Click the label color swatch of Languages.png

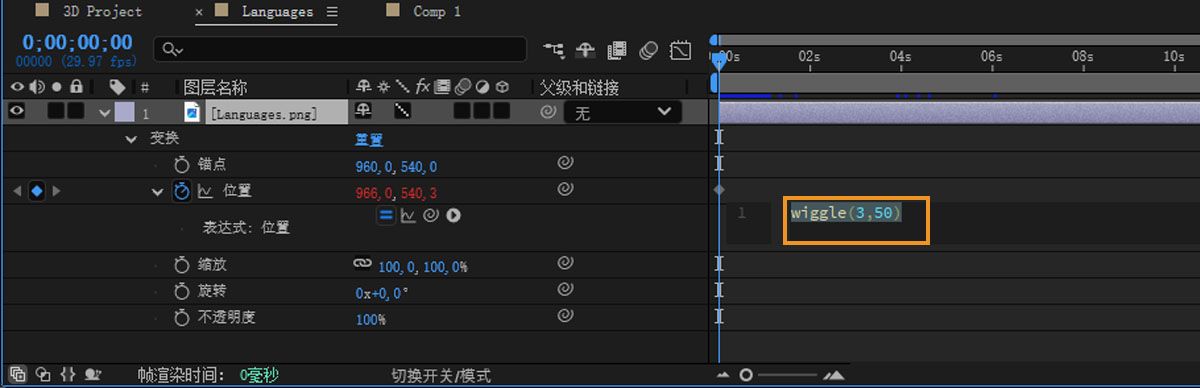click(x=124, y=113)
